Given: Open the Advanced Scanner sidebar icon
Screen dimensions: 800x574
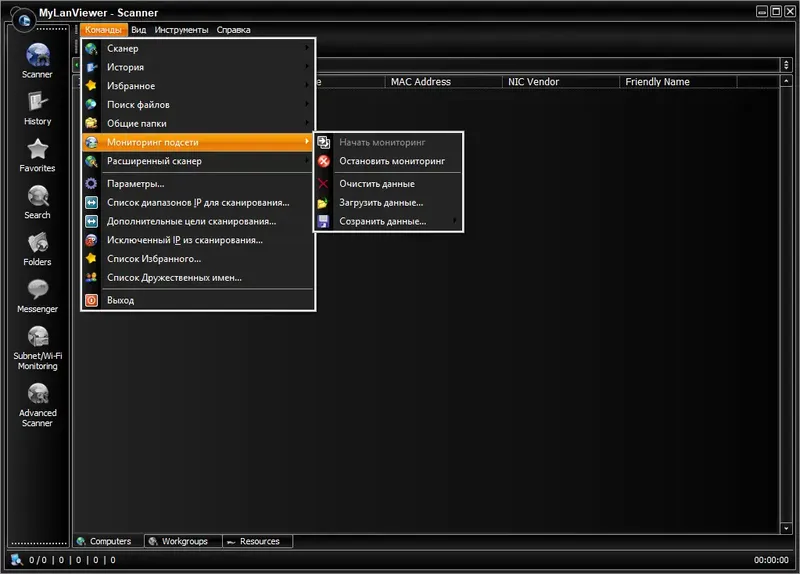Looking at the screenshot, I should click(38, 394).
